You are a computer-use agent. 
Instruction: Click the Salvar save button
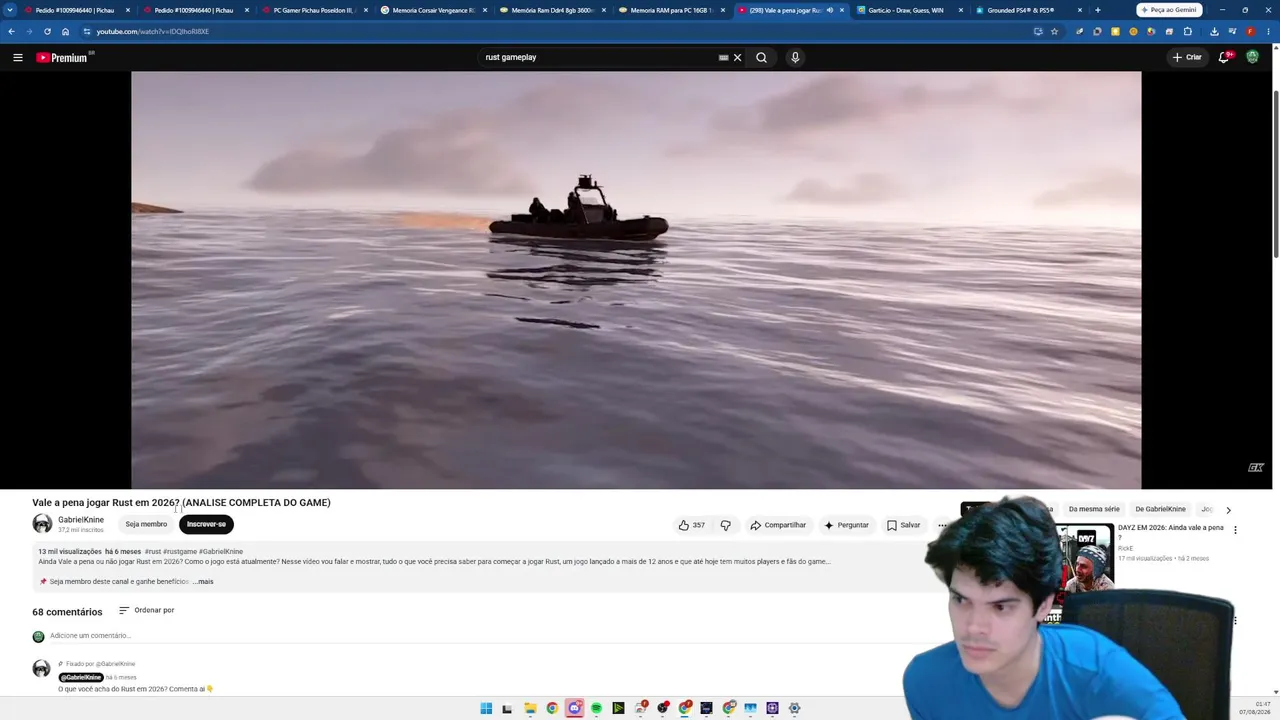[x=903, y=525]
